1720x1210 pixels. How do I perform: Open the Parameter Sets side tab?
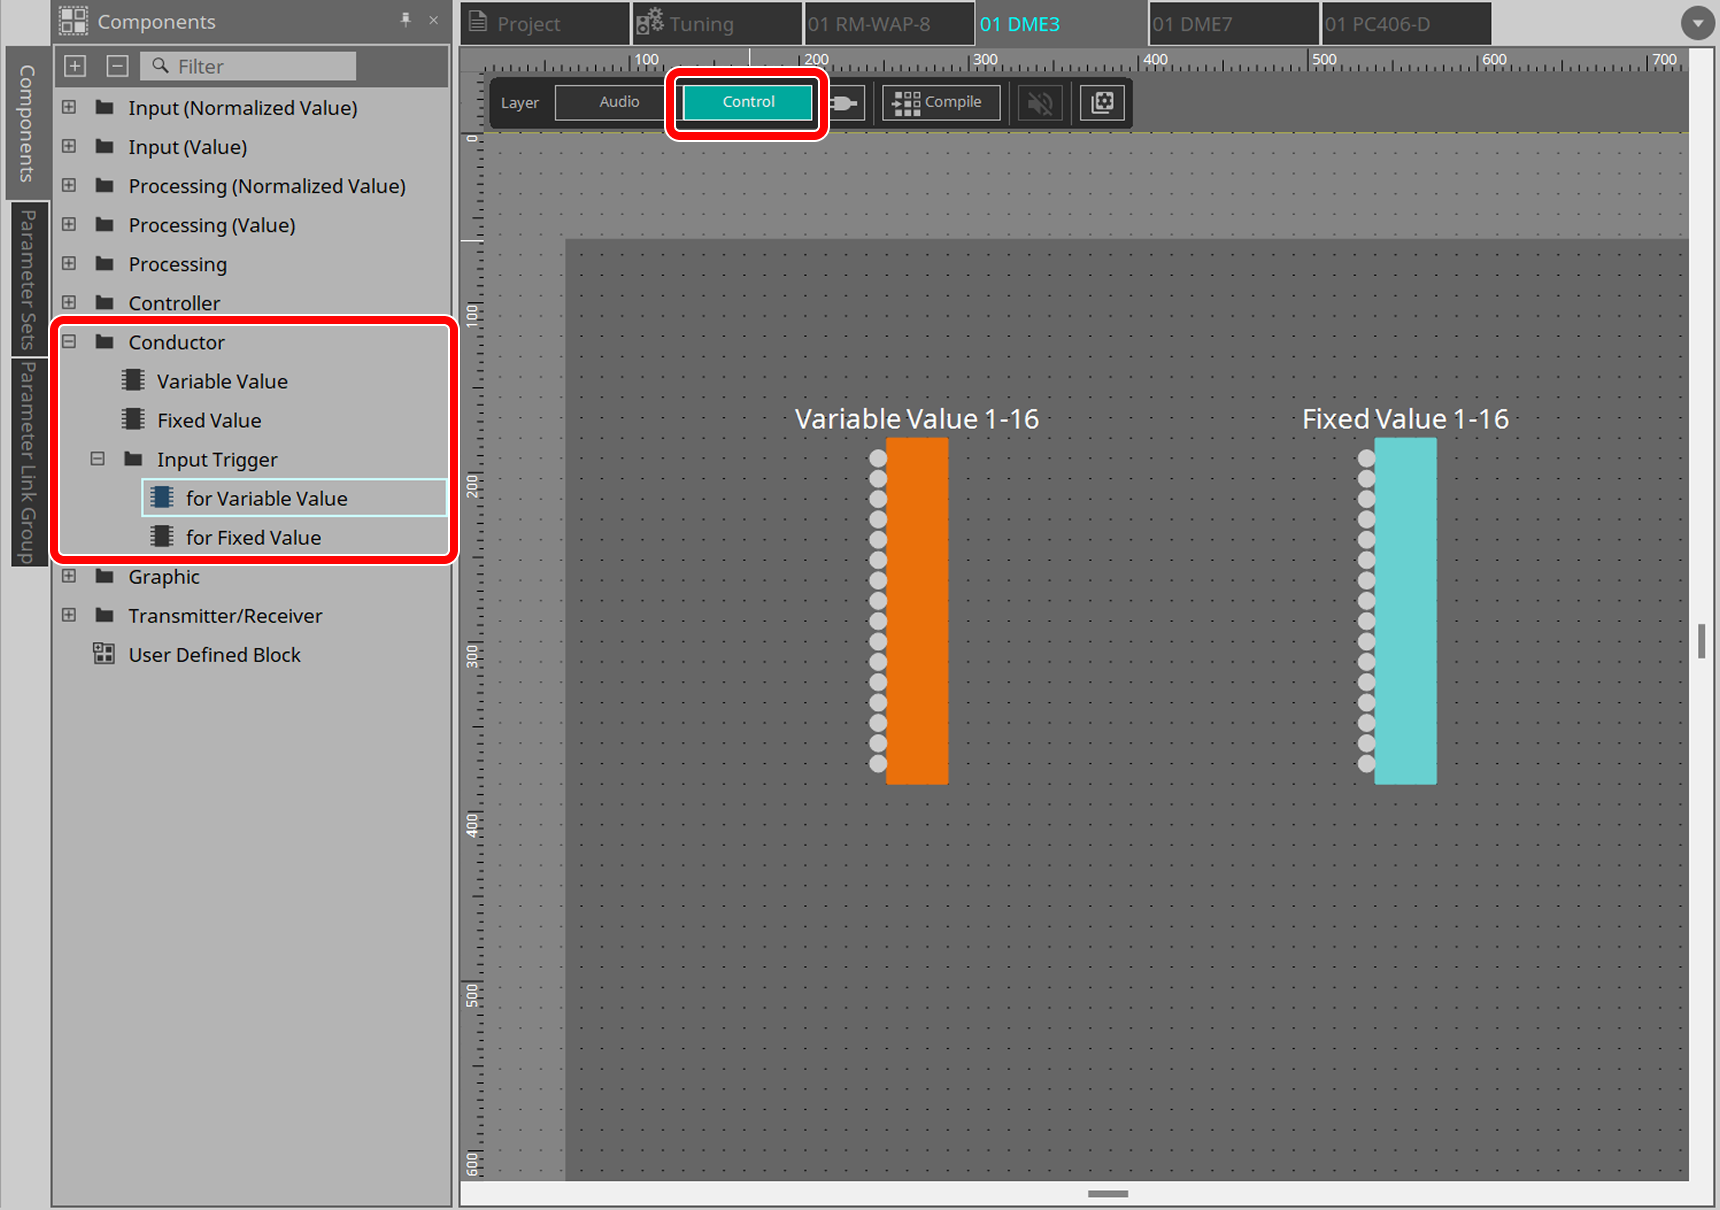pos(28,280)
